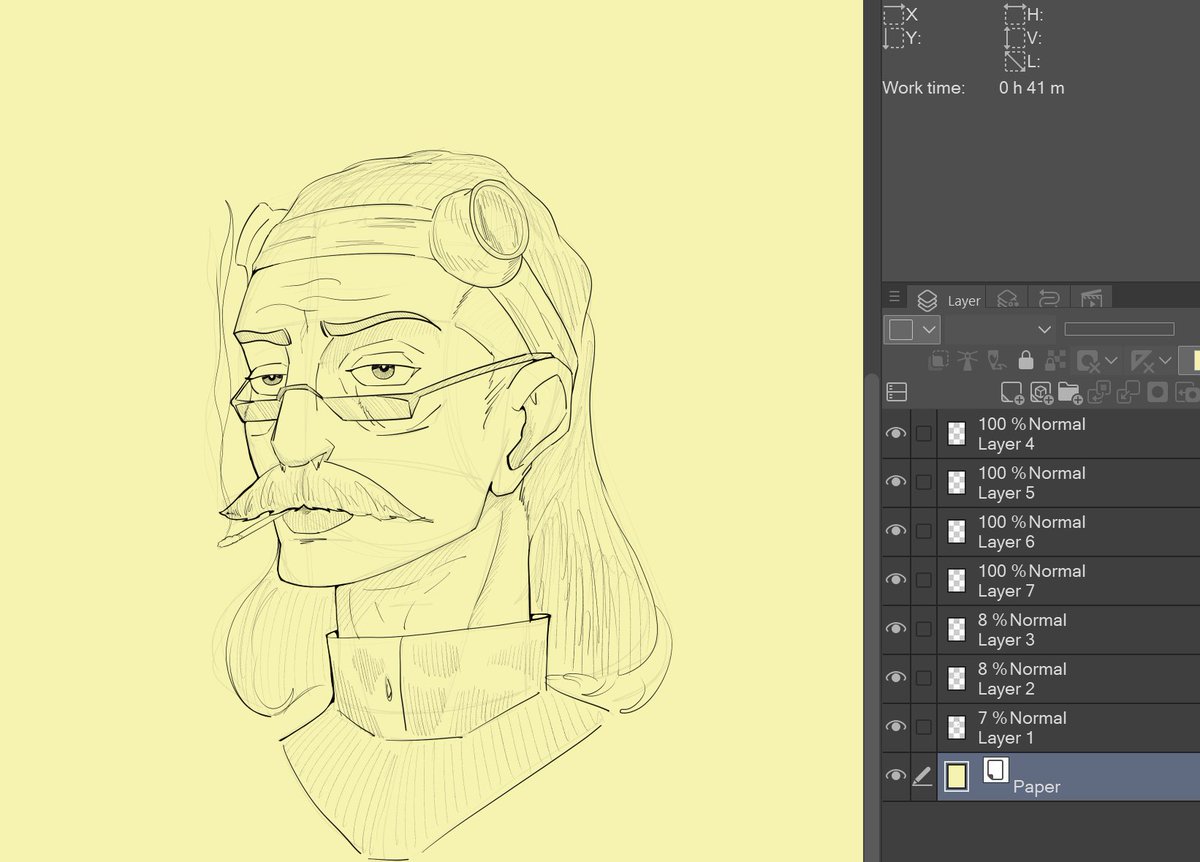Toggle visibility of Layer 2
Screen dimensions: 1200x862
point(896,678)
